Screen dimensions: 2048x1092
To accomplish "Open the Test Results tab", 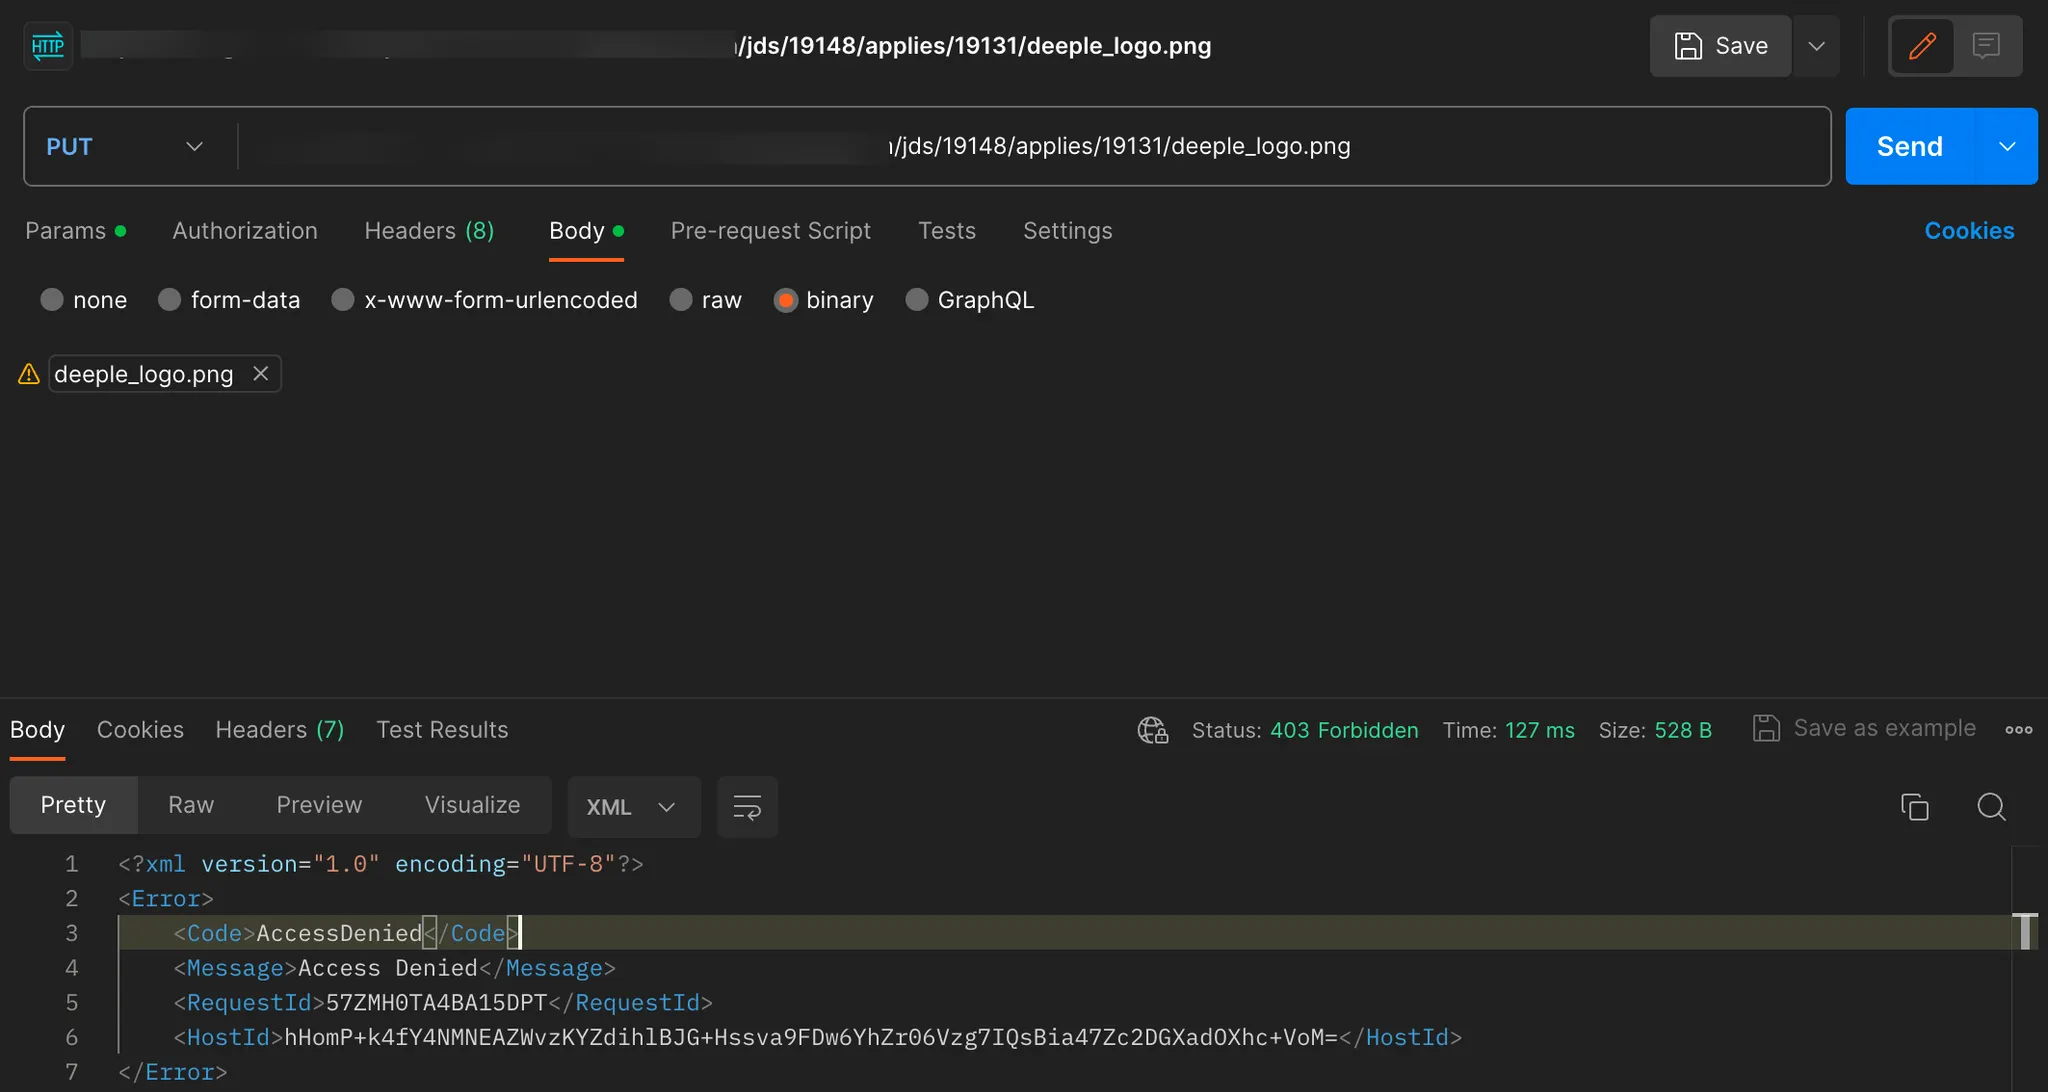I will pyautogui.click(x=442, y=730).
